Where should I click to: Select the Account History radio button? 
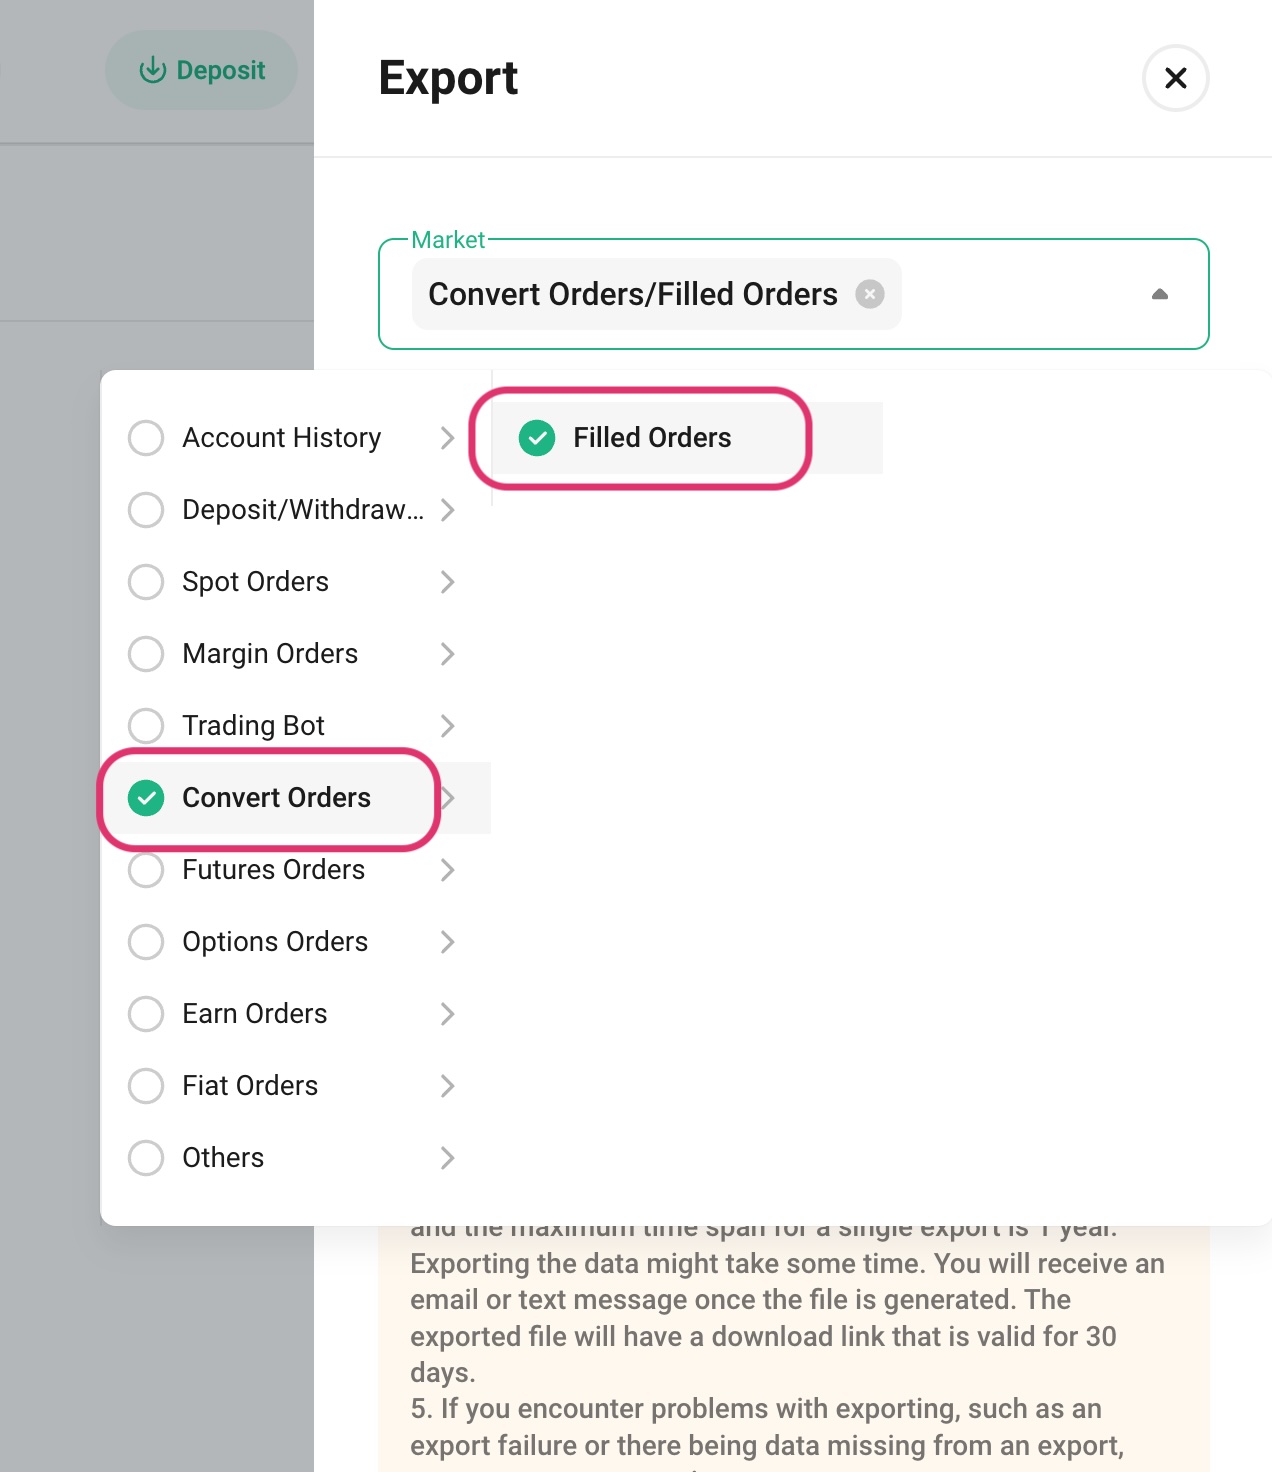pos(146,438)
